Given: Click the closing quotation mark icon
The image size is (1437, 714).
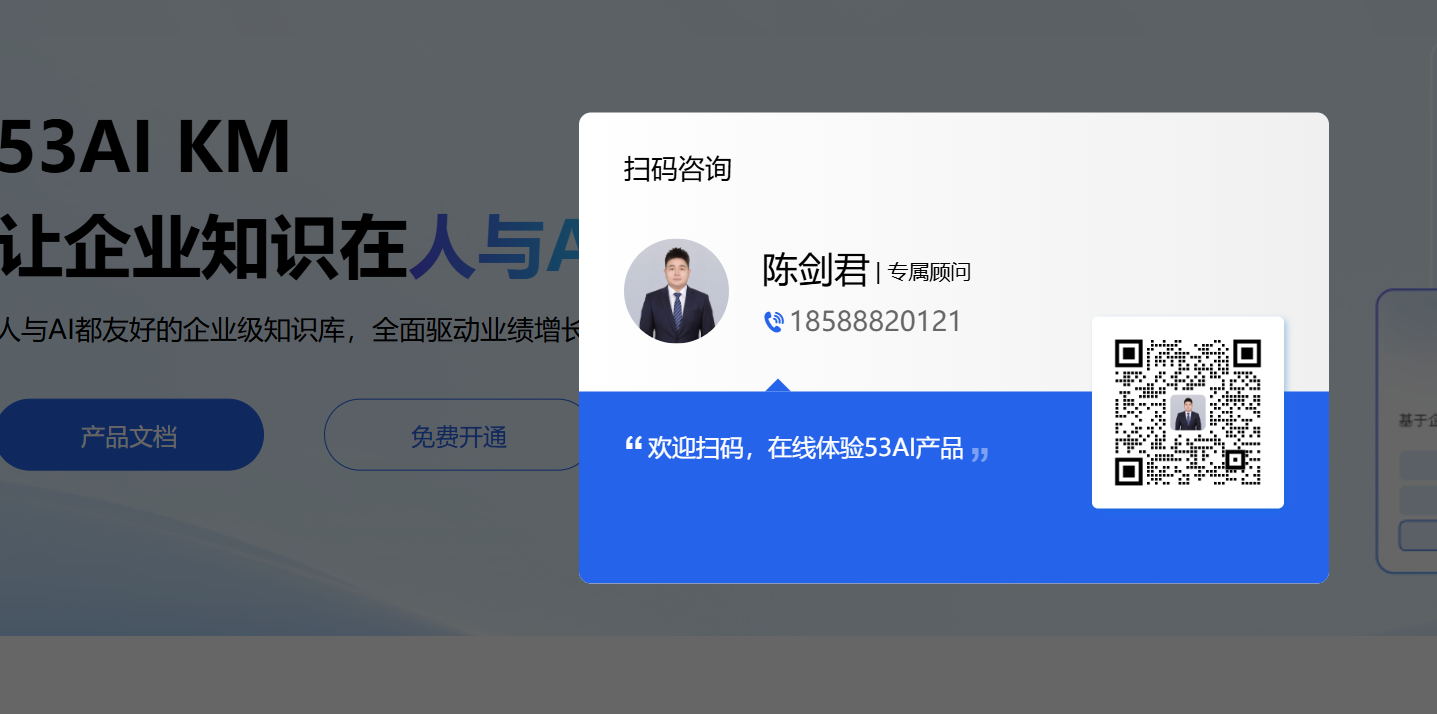Looking at the screenshot, I should pyautogui.click(x=980, y=454).
